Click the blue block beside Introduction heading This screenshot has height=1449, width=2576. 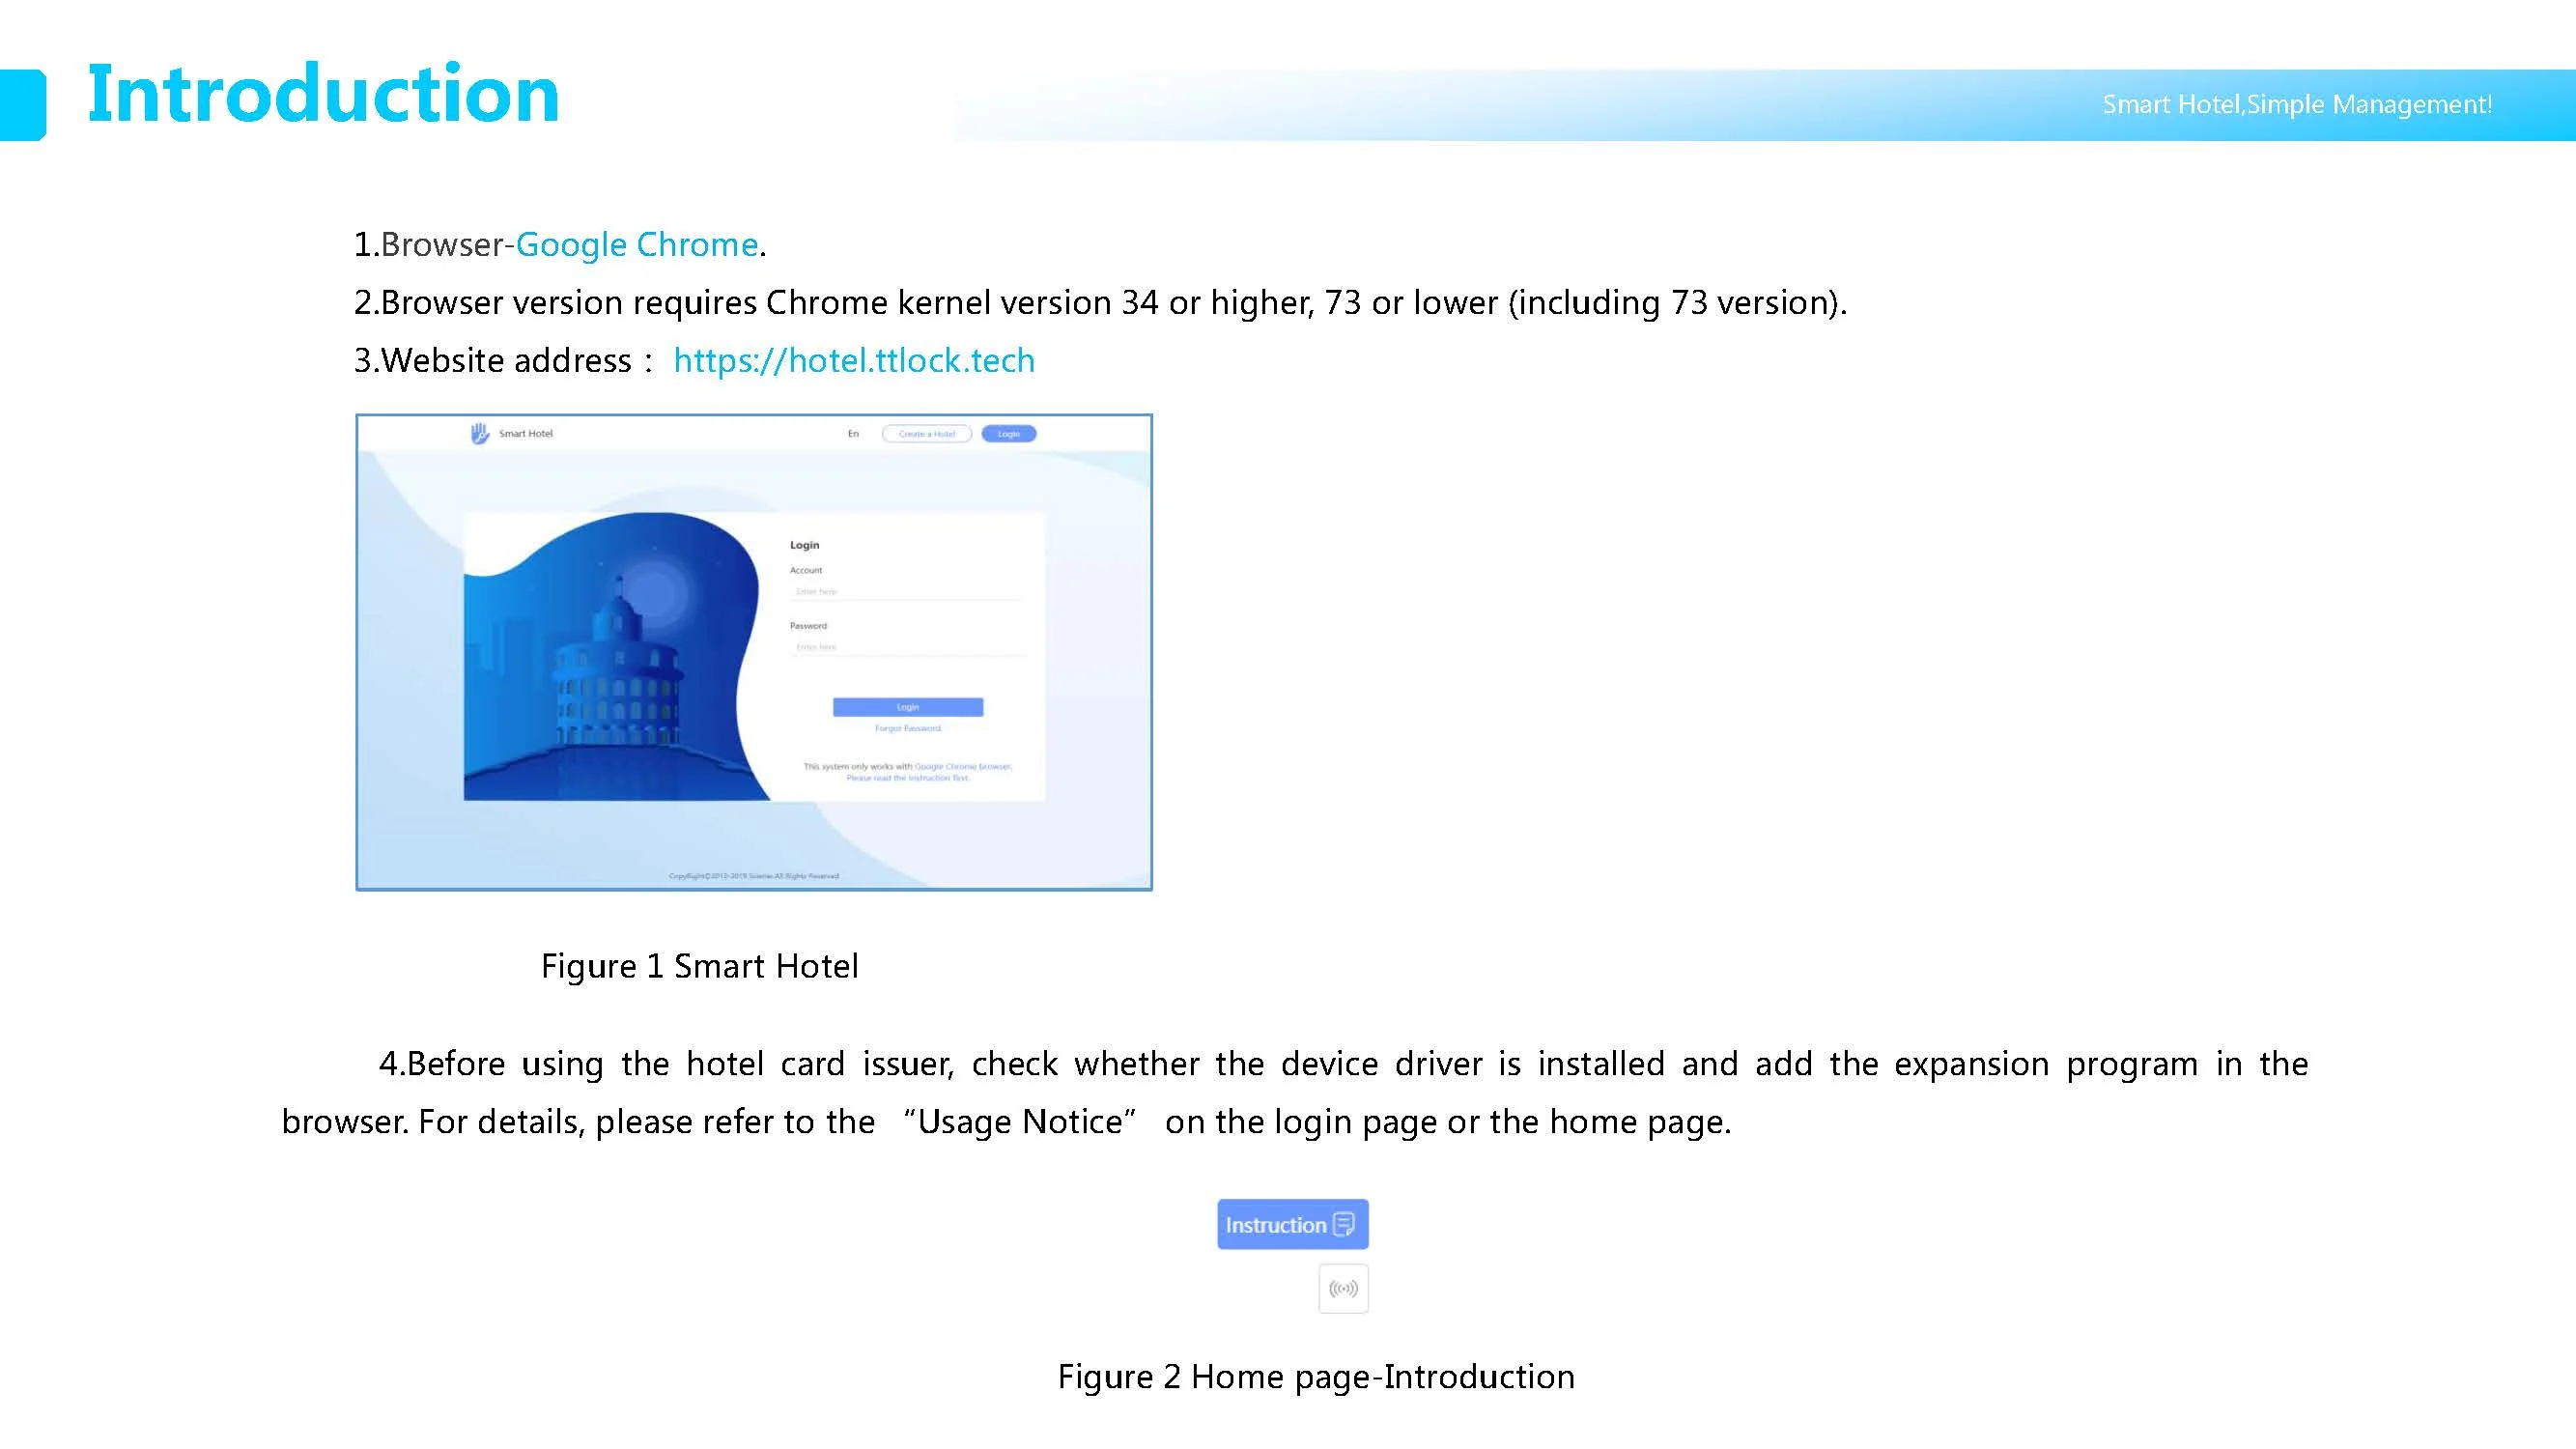(23, 104)
